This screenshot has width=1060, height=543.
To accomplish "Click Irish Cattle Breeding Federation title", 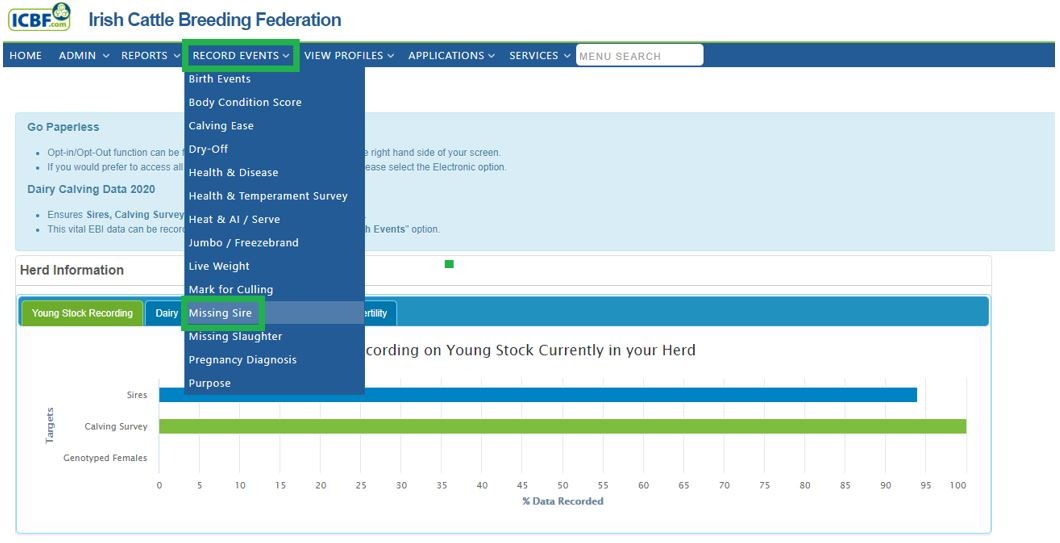I will click(215, 20).
